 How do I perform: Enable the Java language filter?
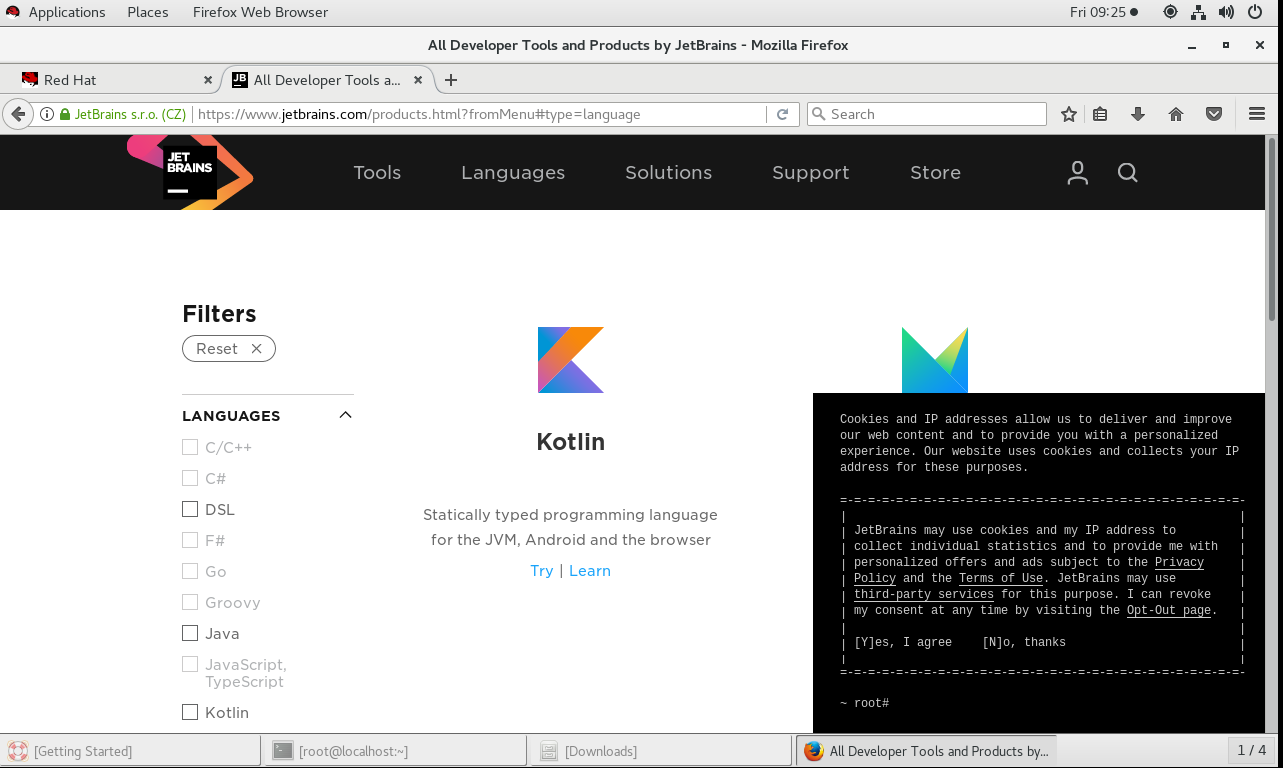(x=190, y=633)
